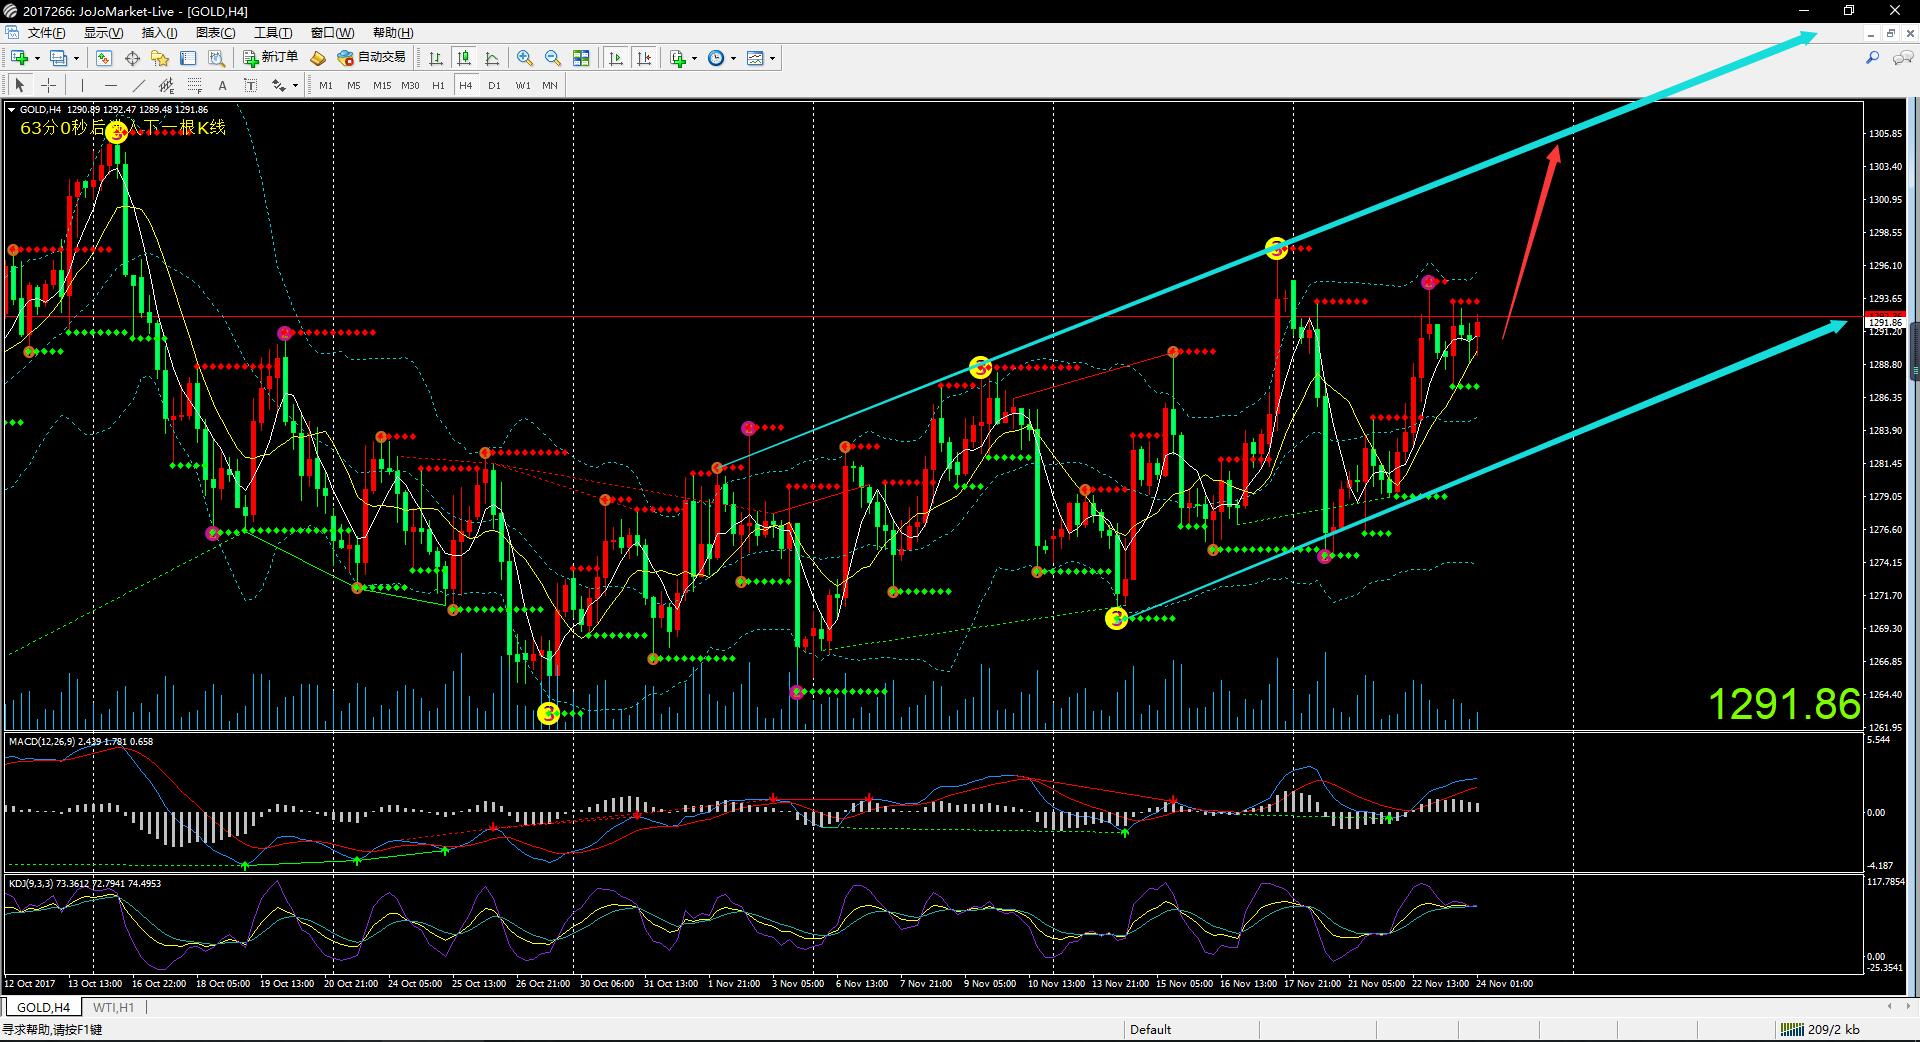Click the zoom out magnifier icon
The height and width of the screenshot is (1042, 1920).
[x=552, y=58]
